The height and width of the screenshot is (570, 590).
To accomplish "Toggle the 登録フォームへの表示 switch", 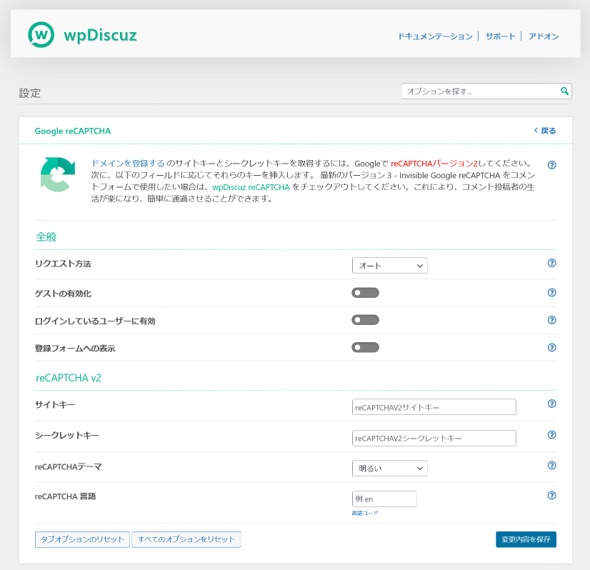I will [365, 347].
